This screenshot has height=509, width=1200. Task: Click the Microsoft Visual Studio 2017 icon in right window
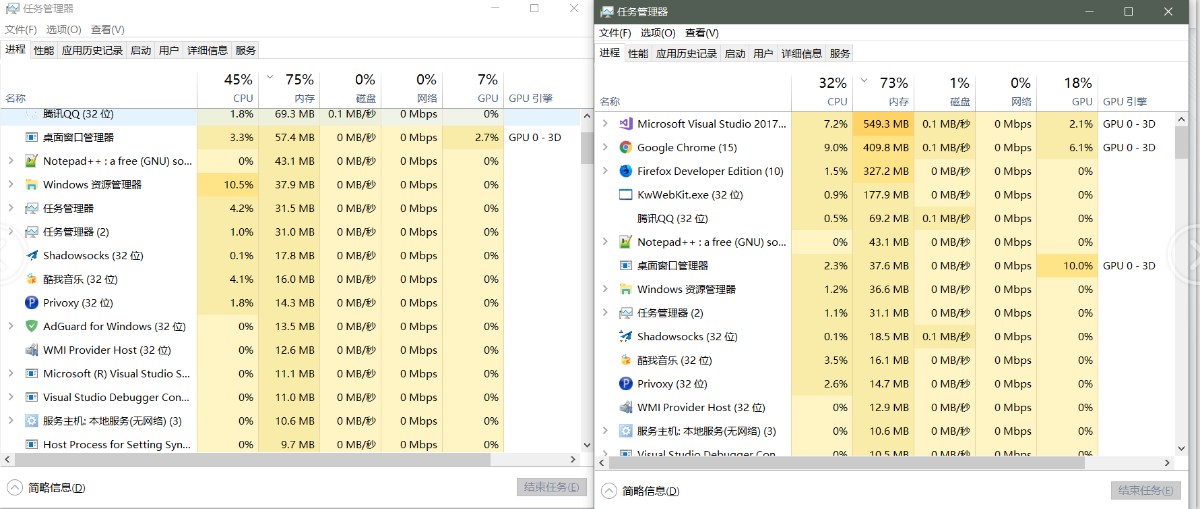626,124
